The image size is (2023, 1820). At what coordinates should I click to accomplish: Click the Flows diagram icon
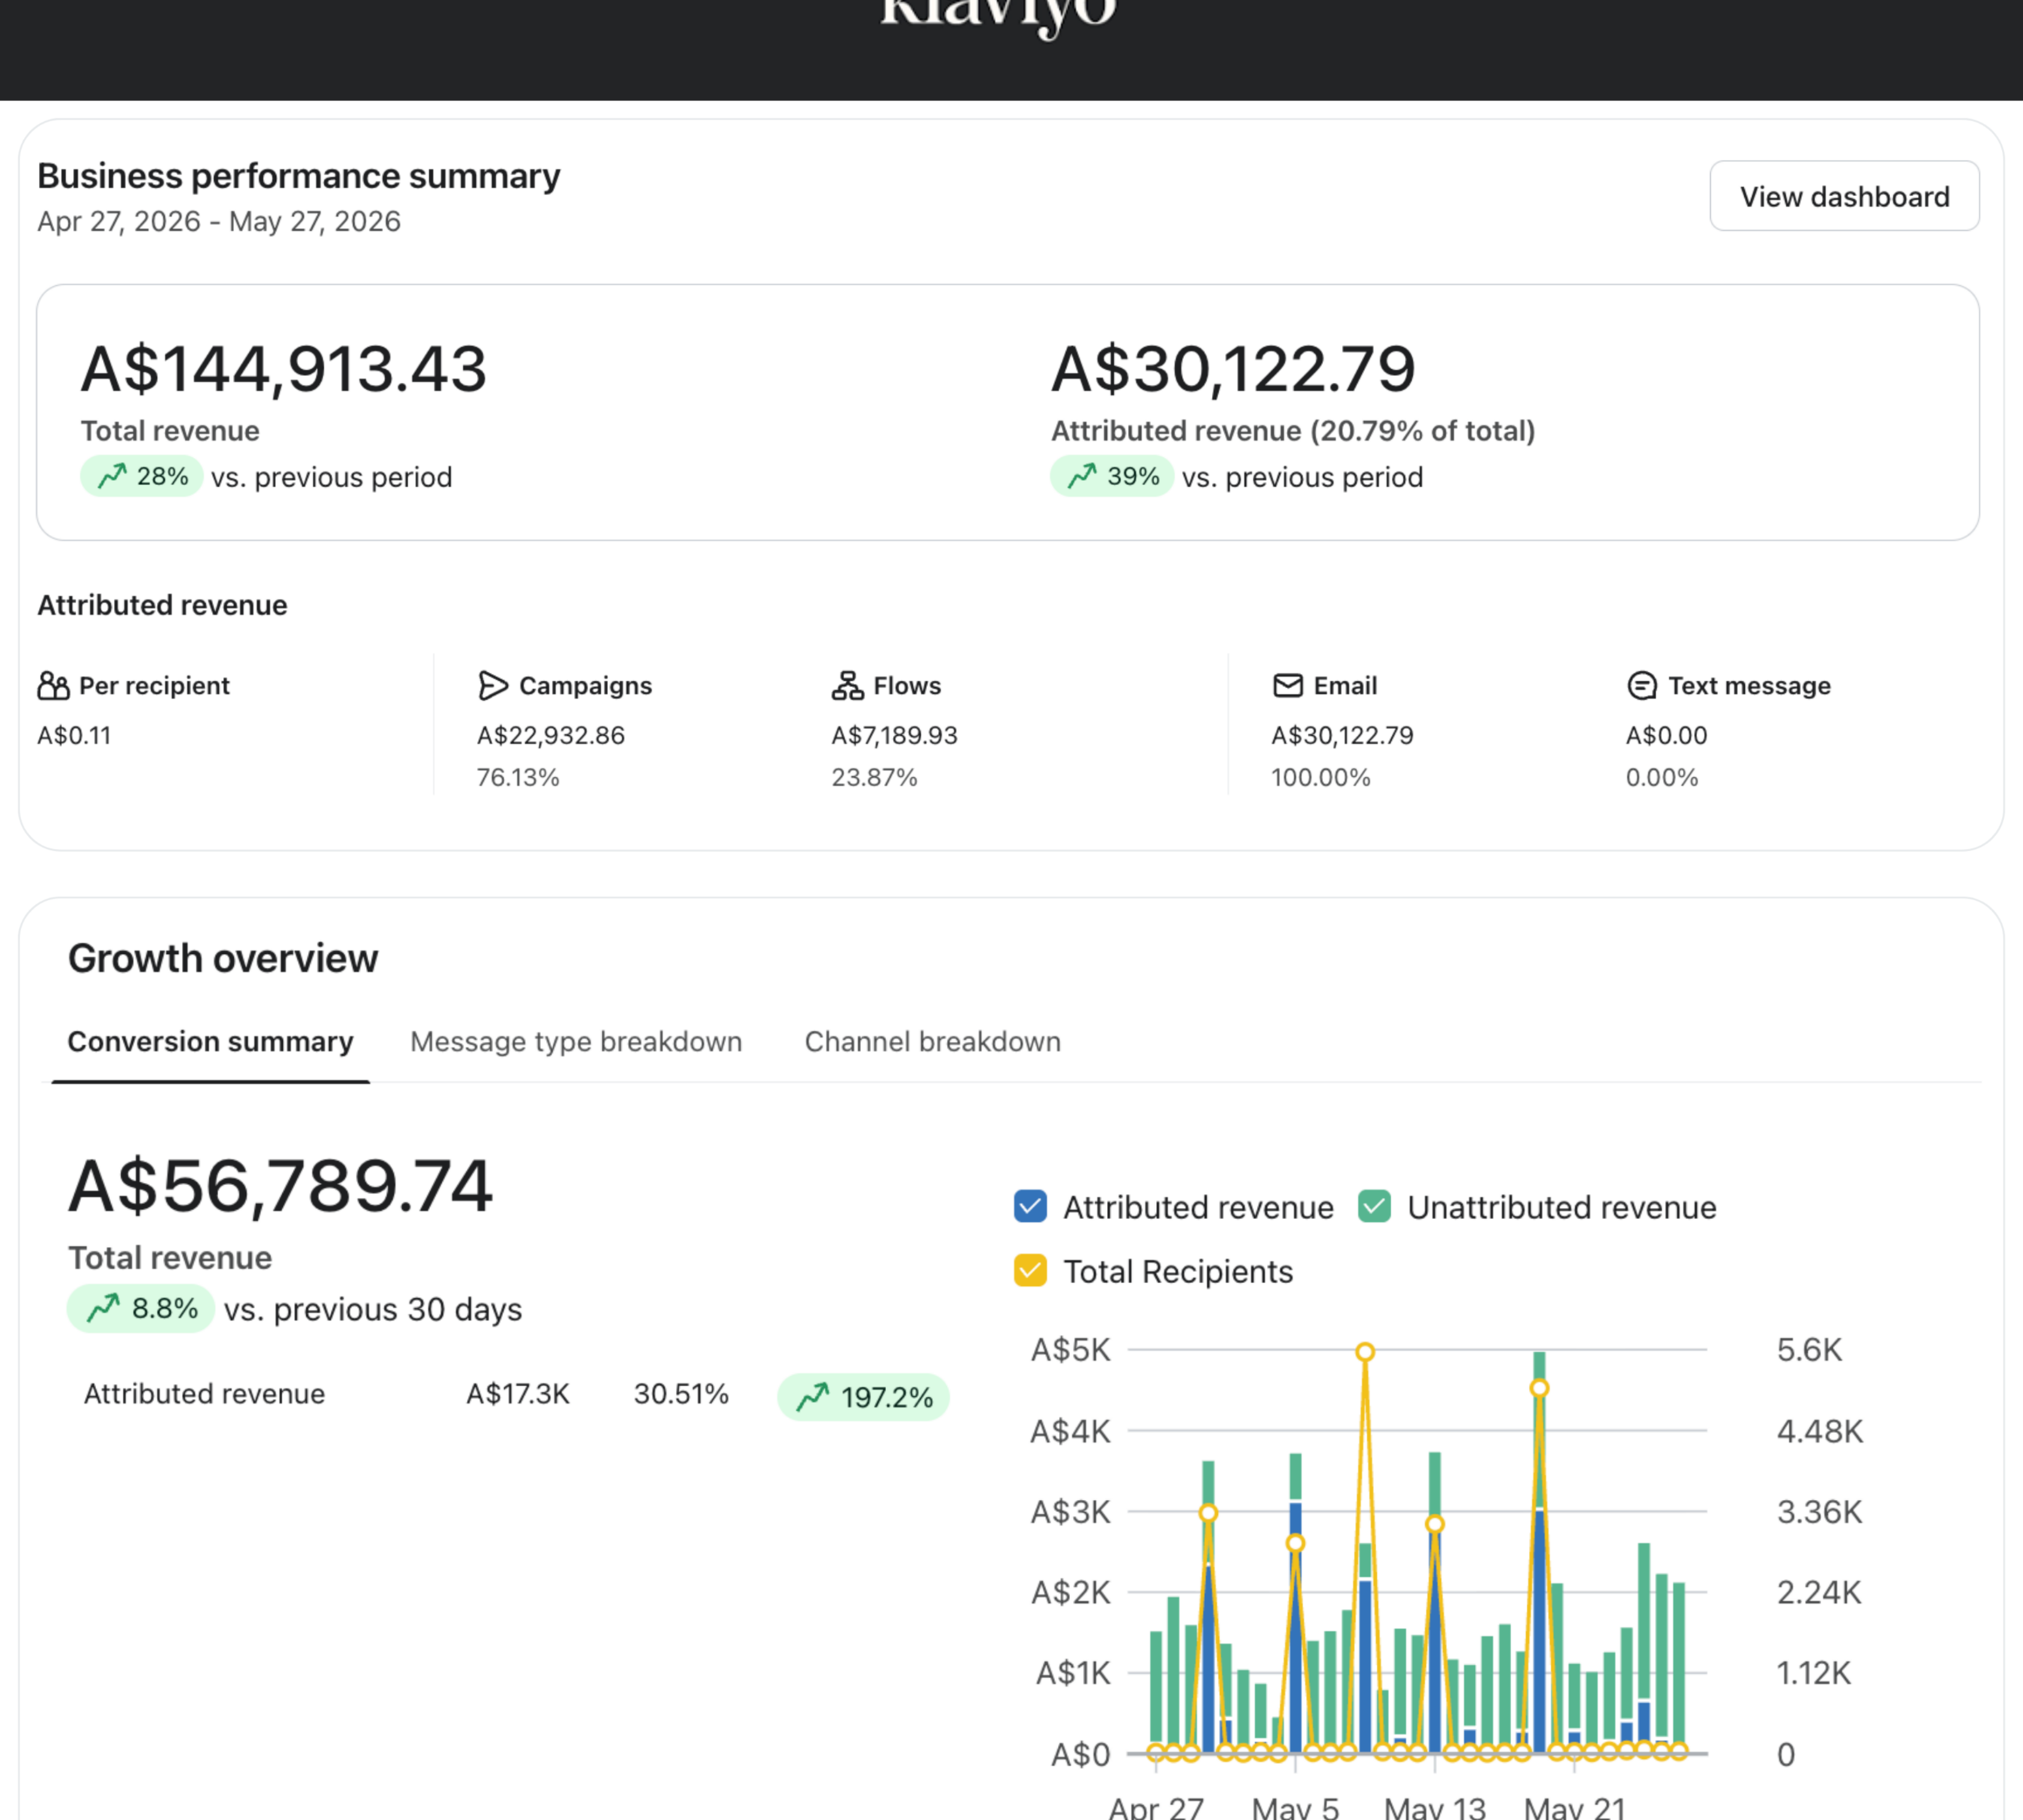point(847,686)
